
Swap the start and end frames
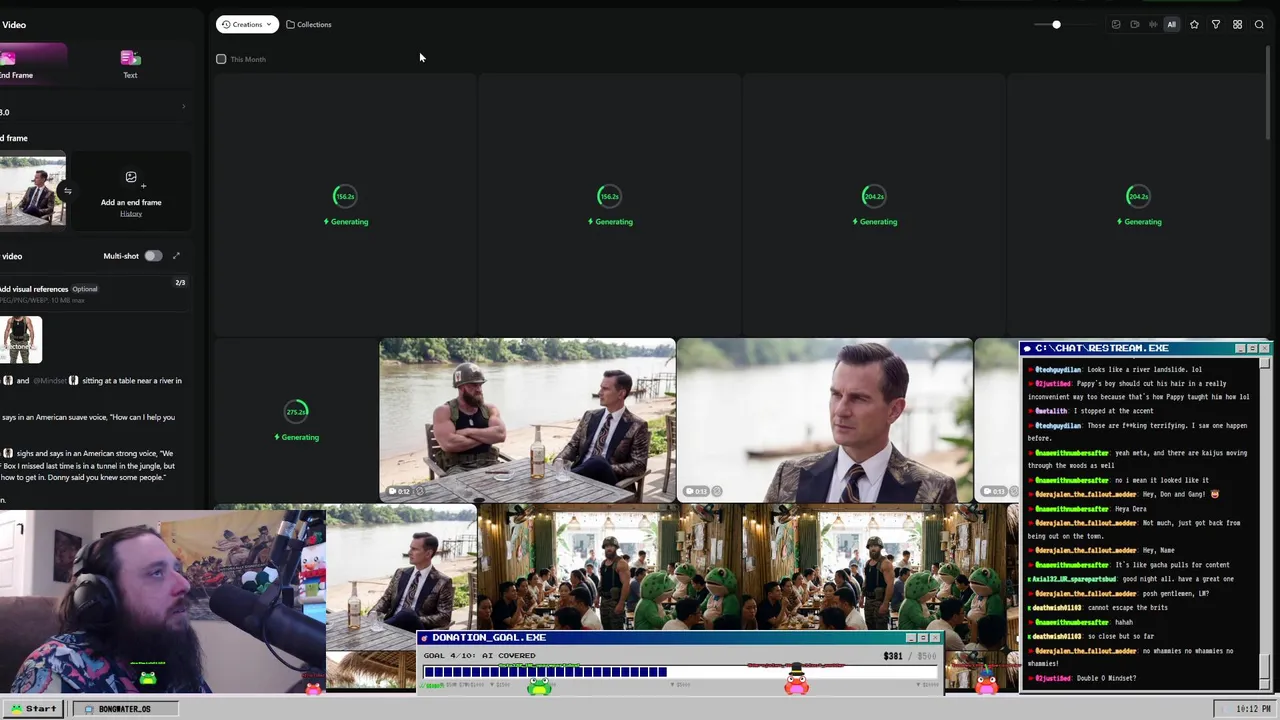tap(68, 191)
